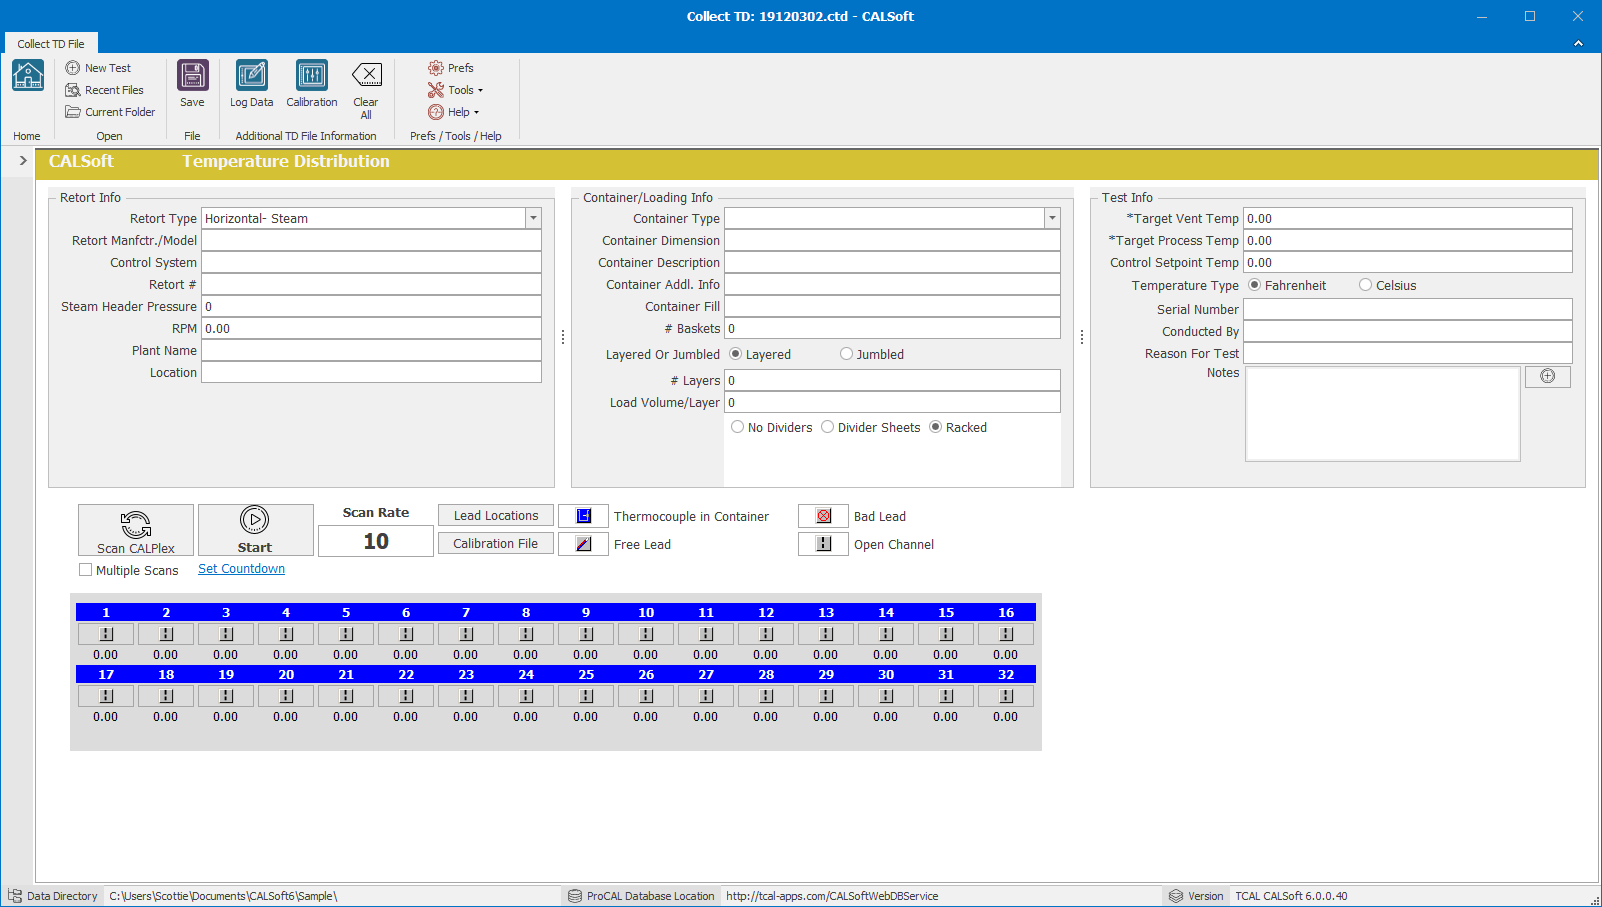
Task: Select the Collect TD File tab
Action: point(51,44)
